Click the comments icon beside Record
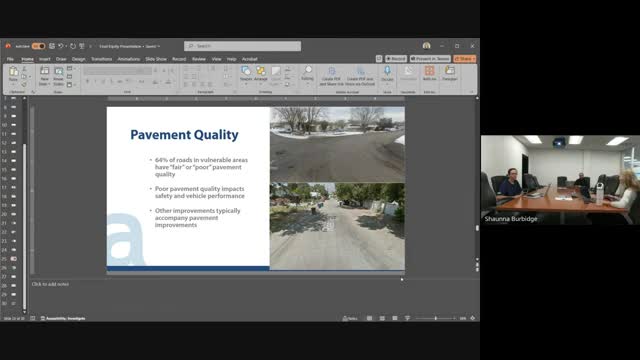Viewport: 640px width, 360px height. coord(379,59)
